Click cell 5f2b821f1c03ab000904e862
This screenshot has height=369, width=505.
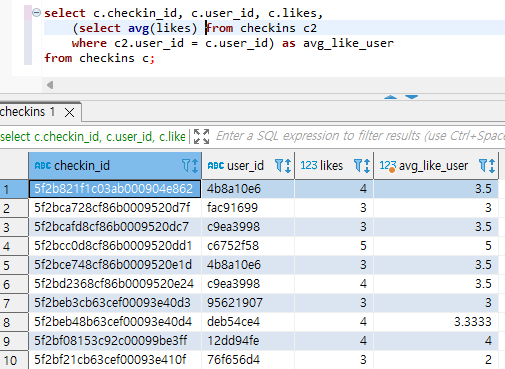tap(115, 189)
